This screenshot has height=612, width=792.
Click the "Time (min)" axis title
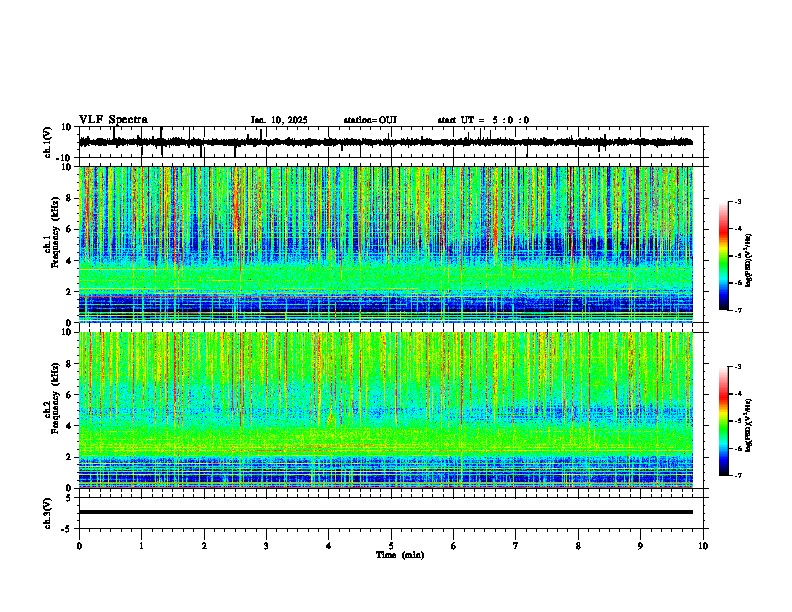[400, 555]
